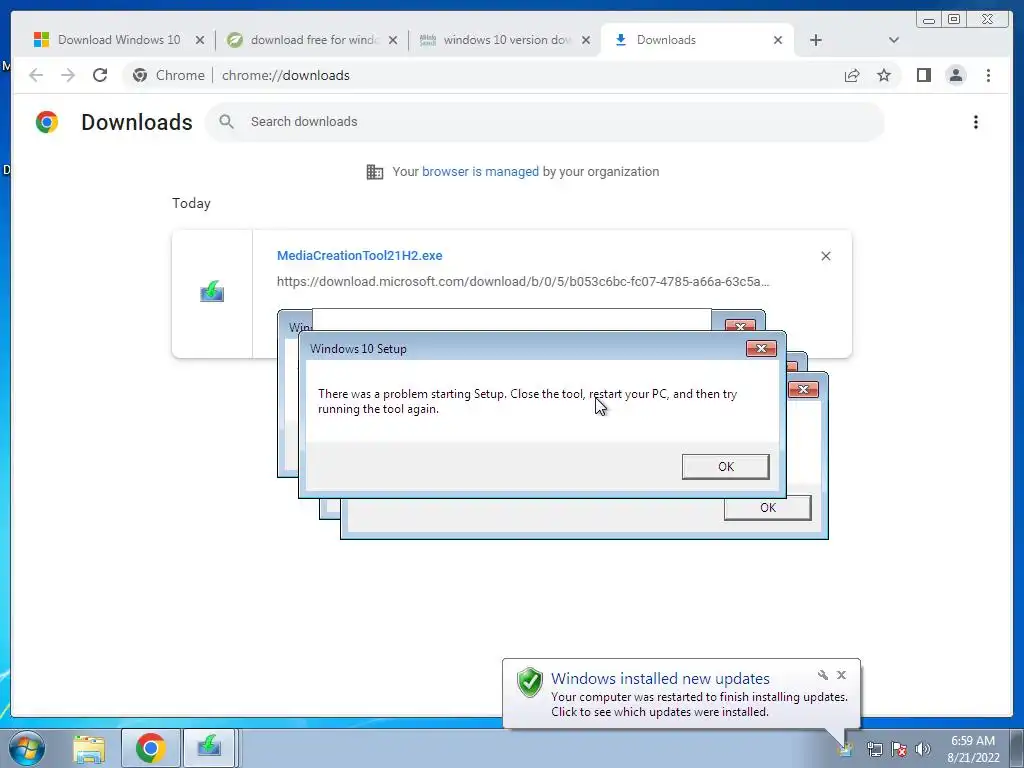Screen dimensions: 1024x768
Task: Open a new tab with plus button
Action: pyautogui.click(x=816, y=40)
